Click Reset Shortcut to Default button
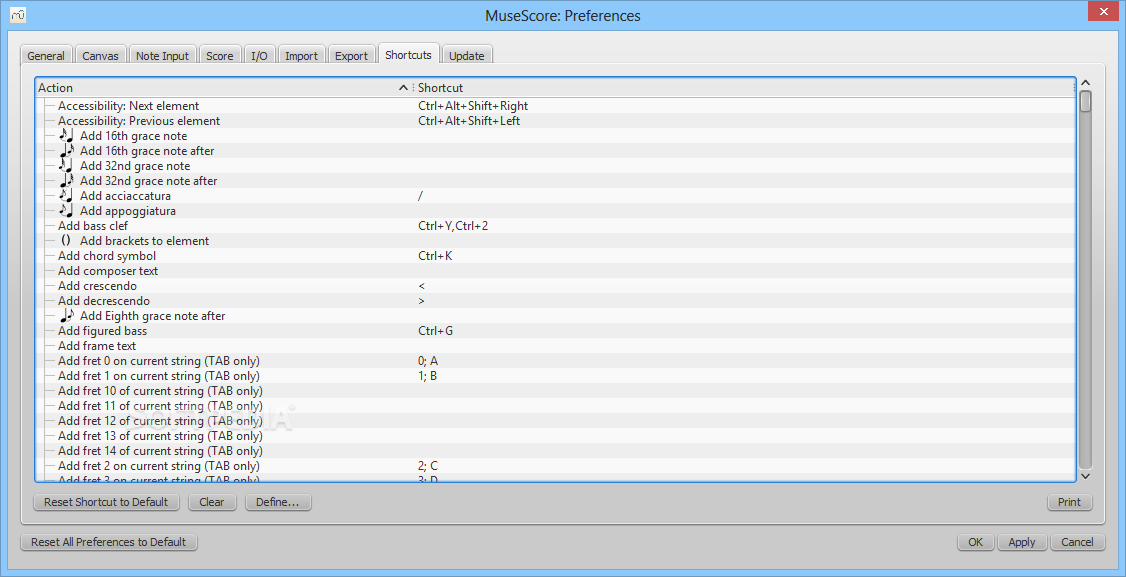This screenshot has width=1126, height=577. [x=106, y=502]
